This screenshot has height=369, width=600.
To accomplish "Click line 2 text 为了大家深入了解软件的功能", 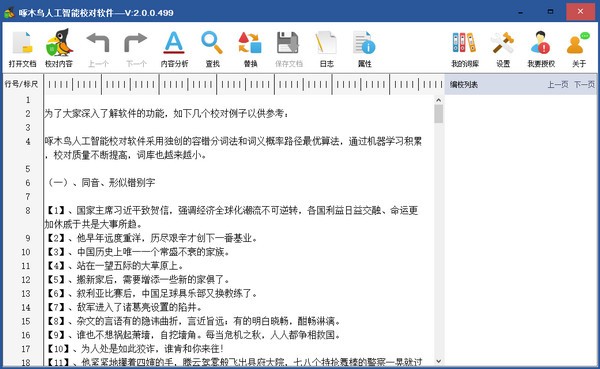I will (167, 114).
